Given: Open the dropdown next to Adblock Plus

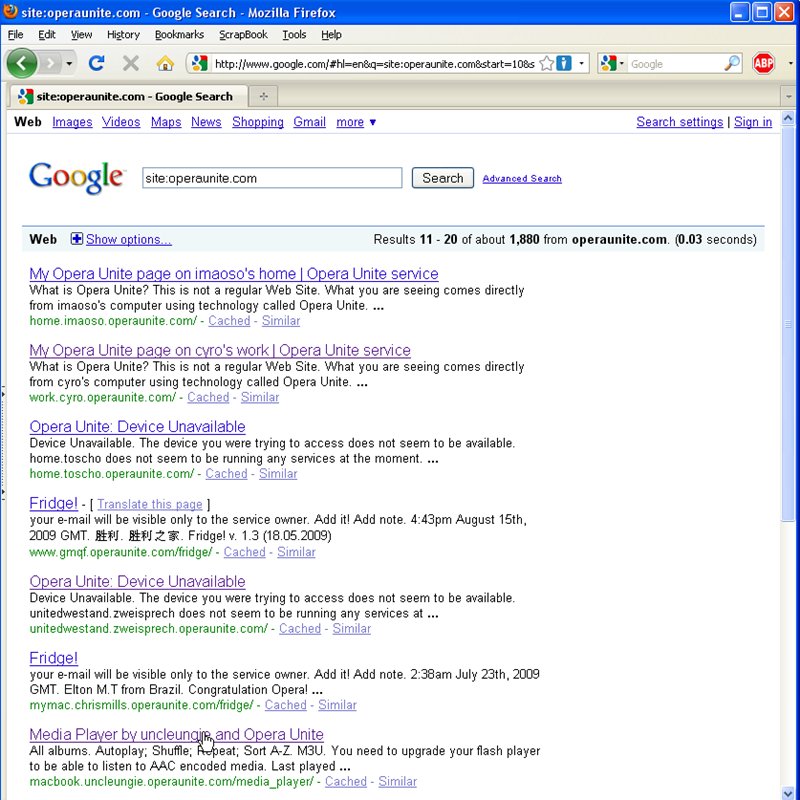Looking at the screenshot, I should pos(790,63).
